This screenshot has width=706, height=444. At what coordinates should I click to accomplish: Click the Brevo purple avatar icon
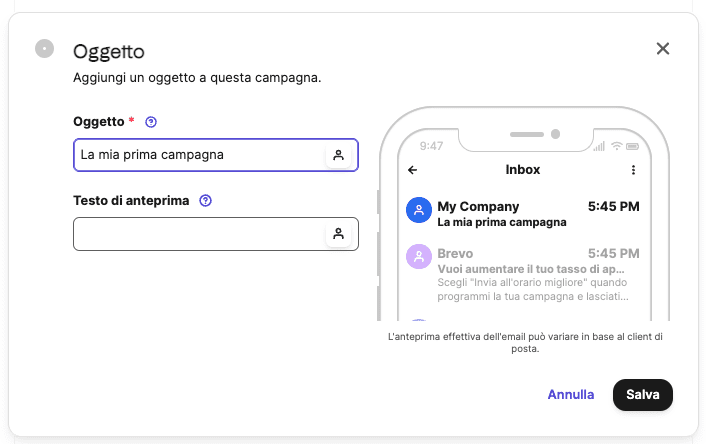419,257
